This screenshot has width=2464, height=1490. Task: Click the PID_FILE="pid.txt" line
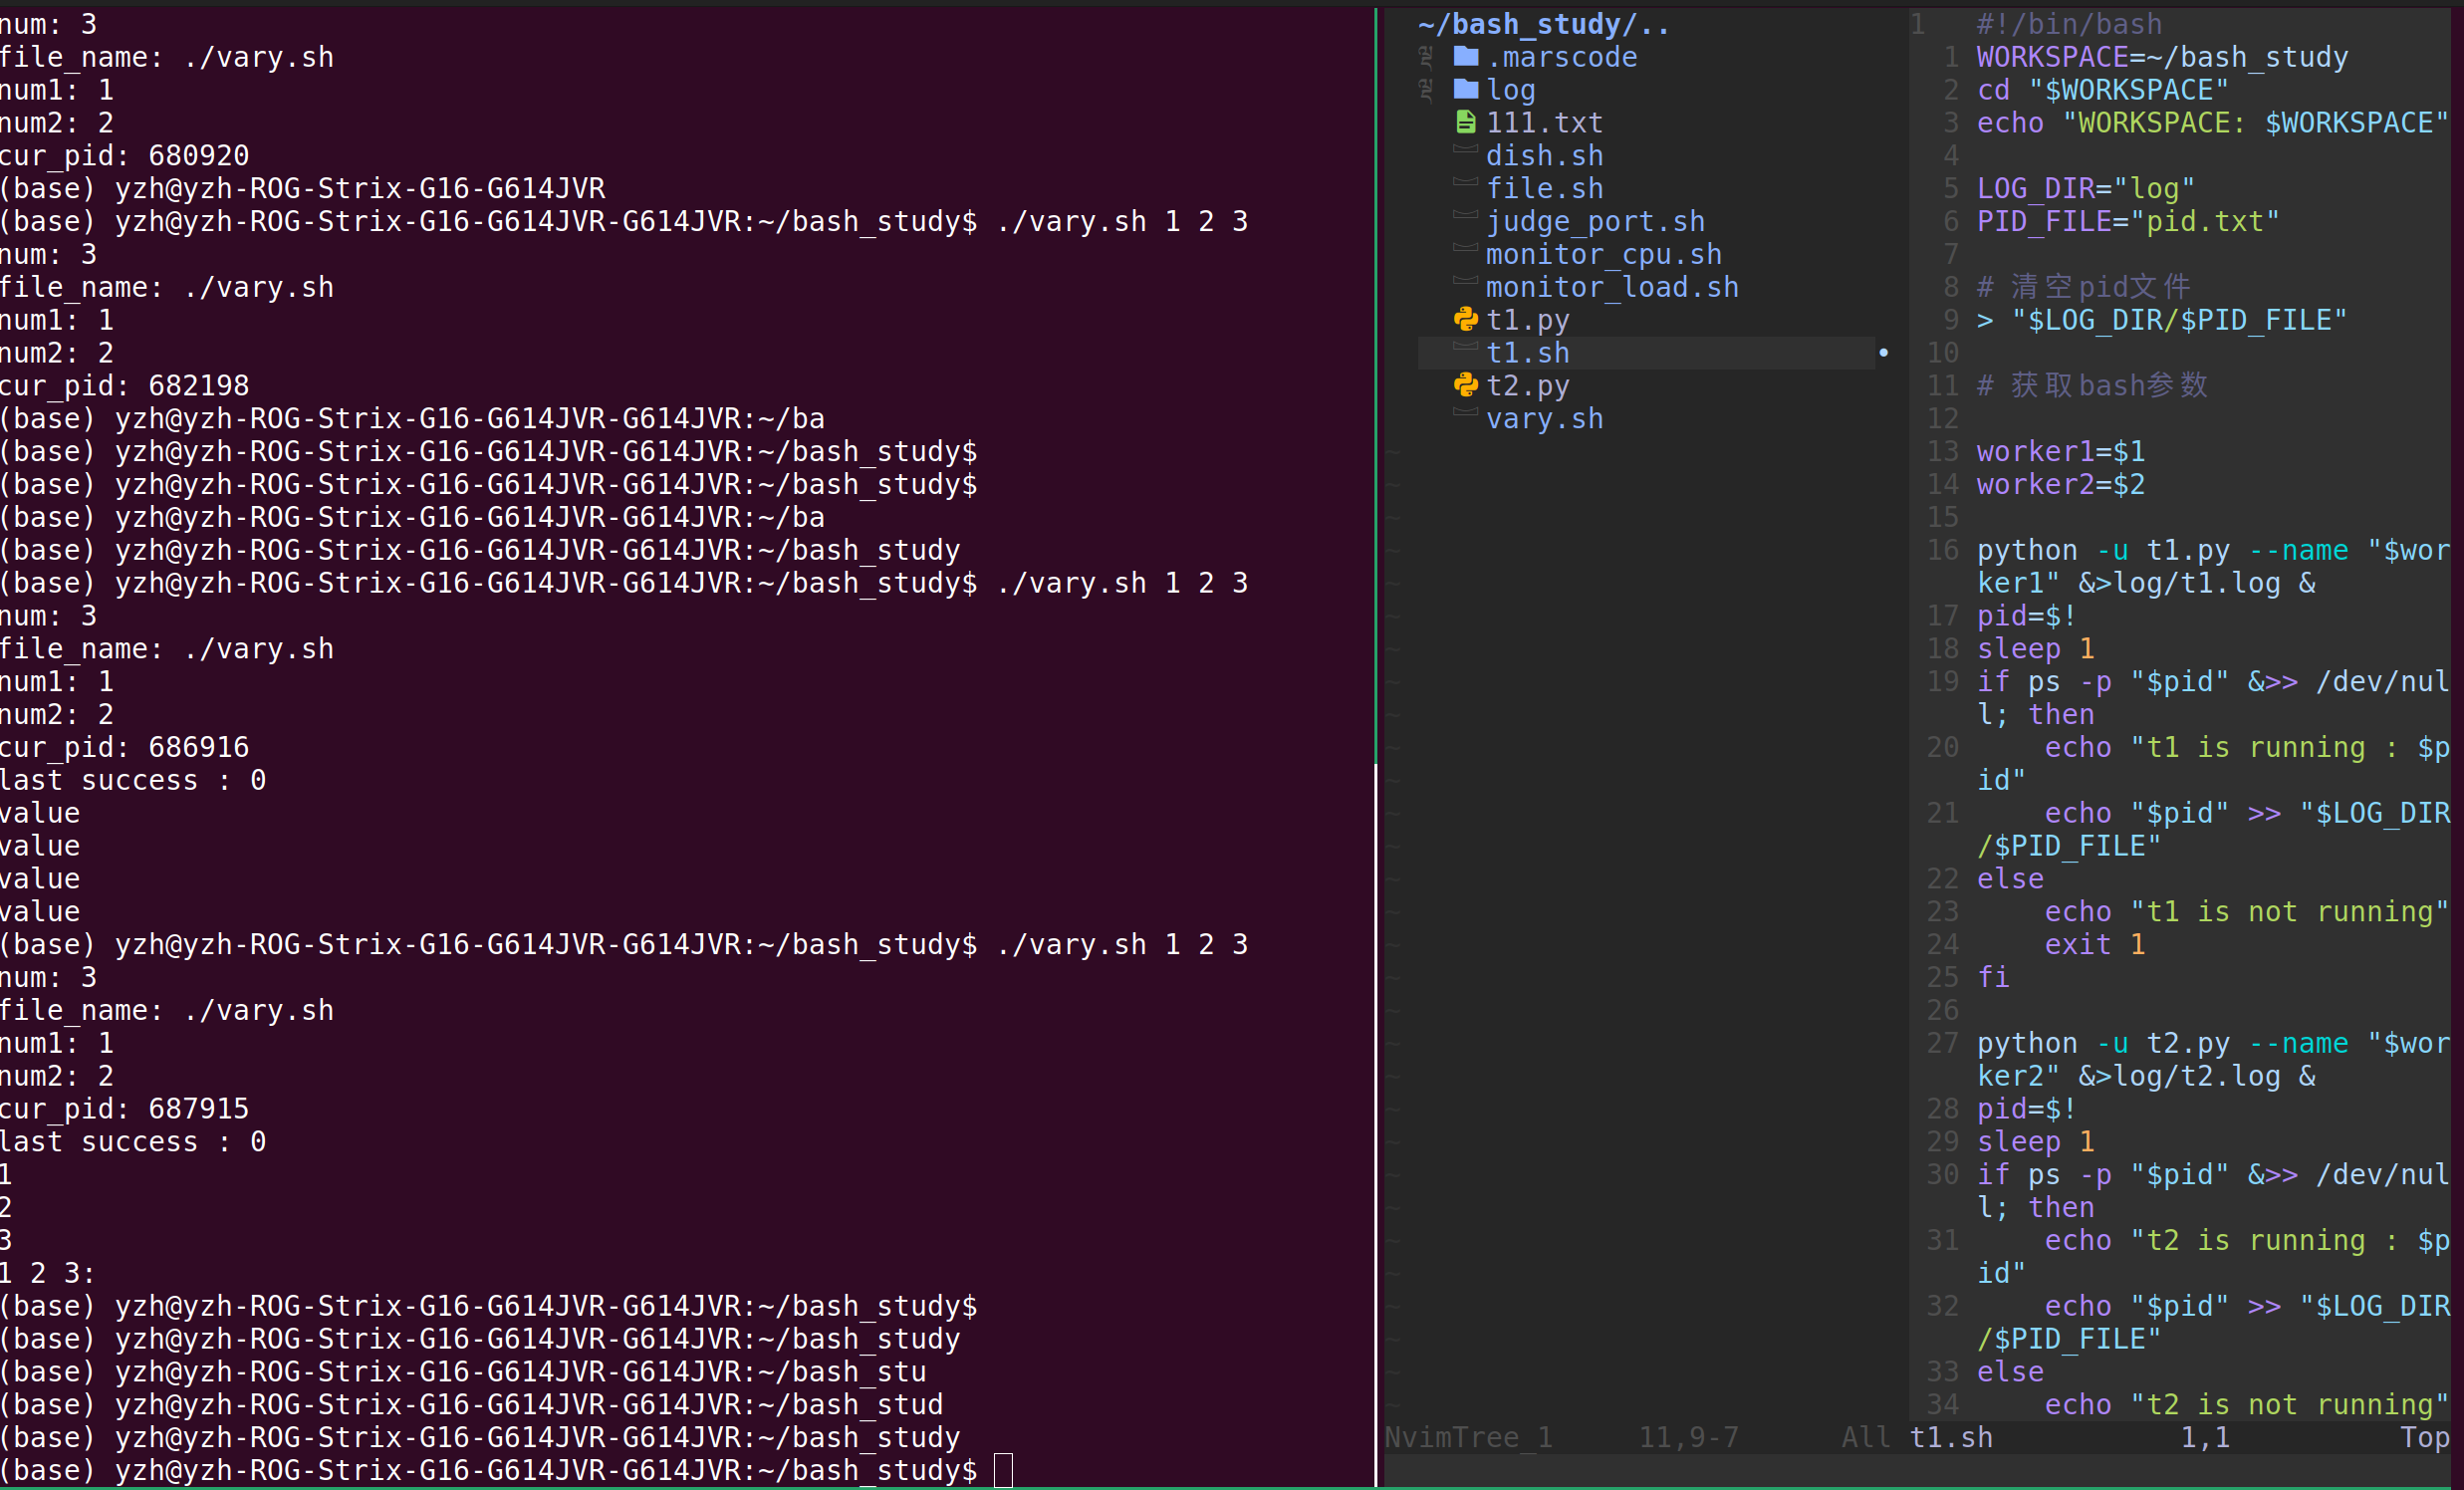click(x=2128, y=222)
